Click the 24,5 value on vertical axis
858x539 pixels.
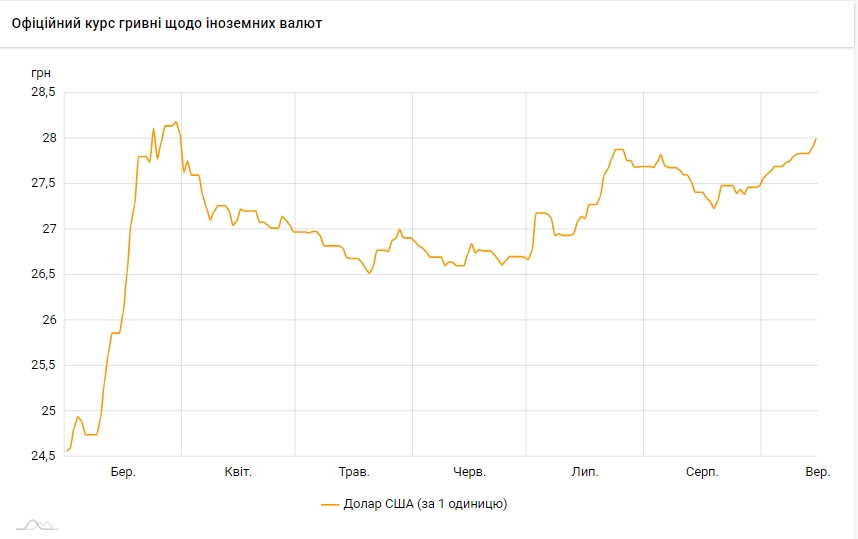click(43, 457)
